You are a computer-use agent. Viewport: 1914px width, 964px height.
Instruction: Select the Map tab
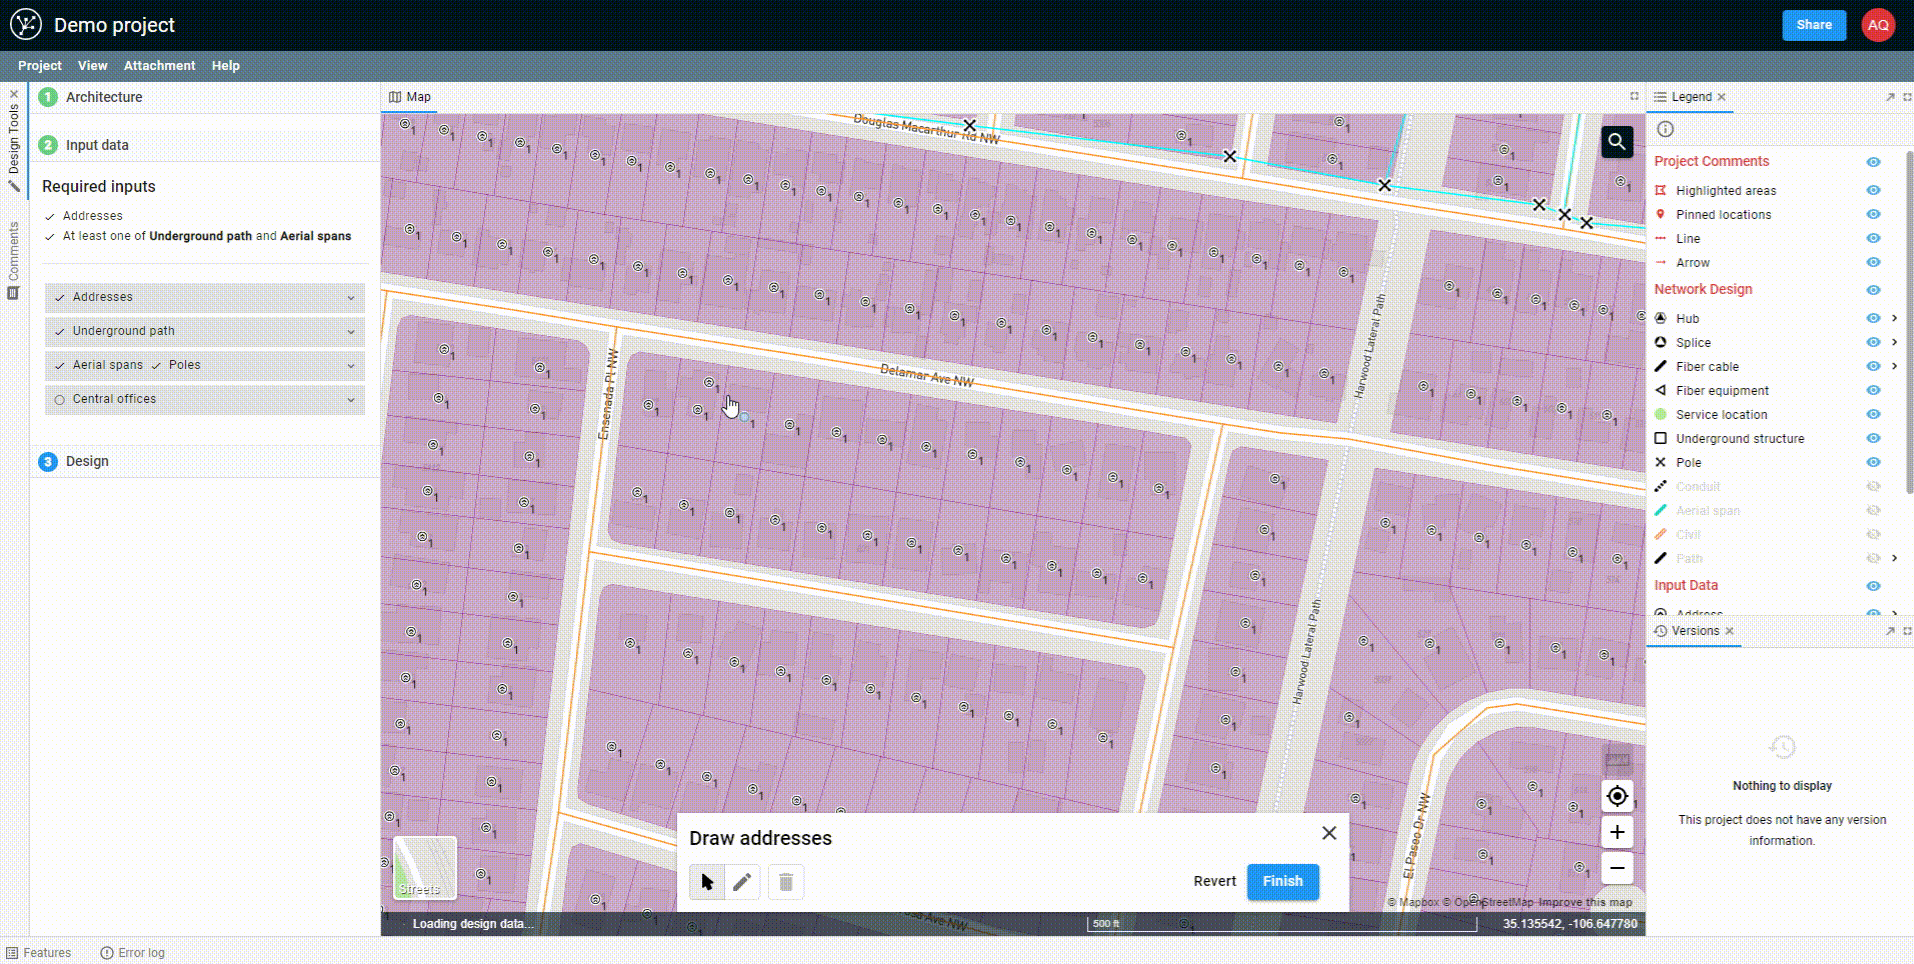[x=410, y=97]
